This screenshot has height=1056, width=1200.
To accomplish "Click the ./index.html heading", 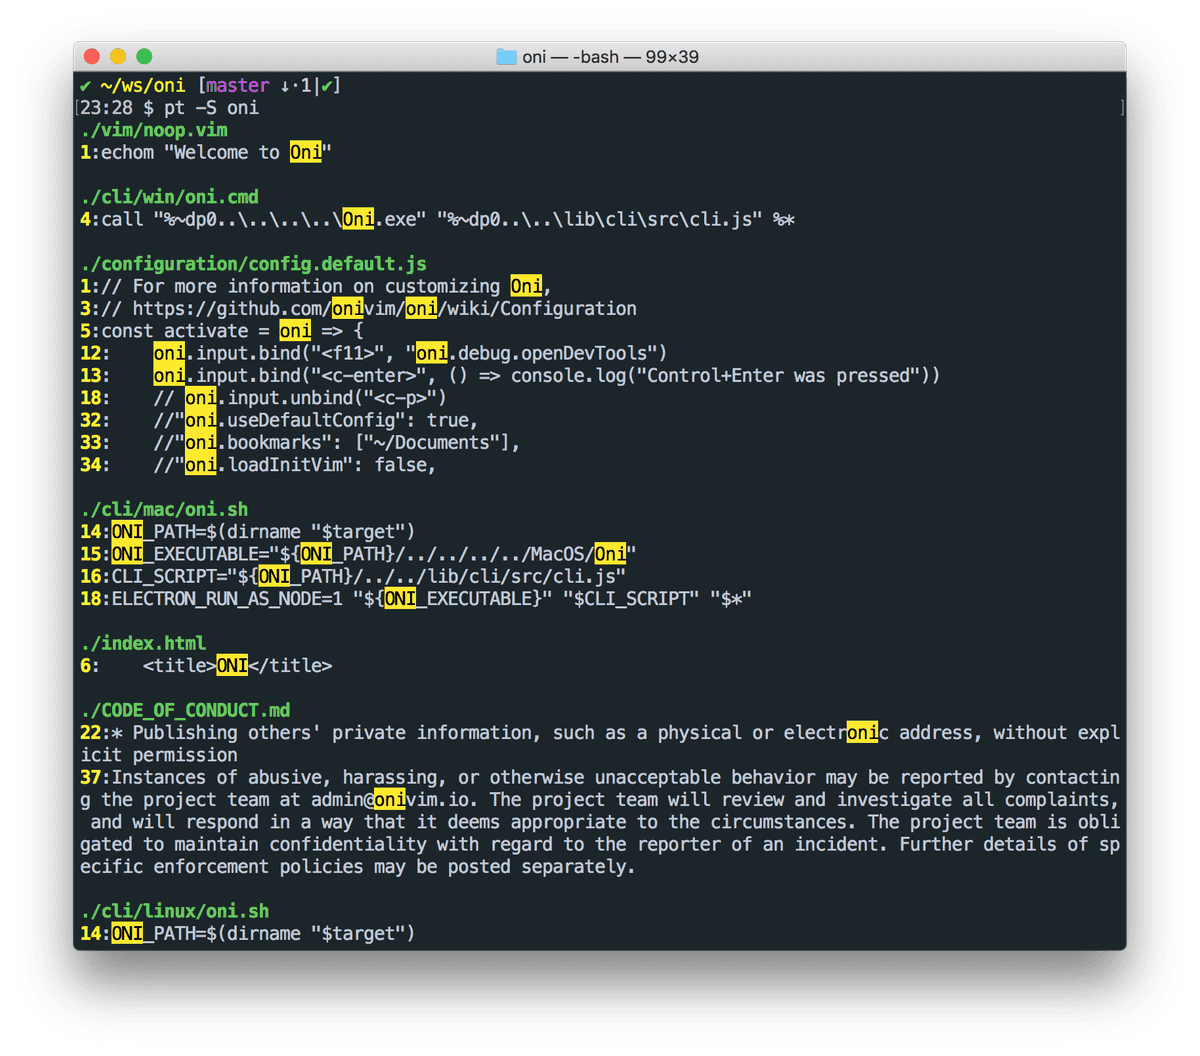I will pyautogui.click(x=142, y=643).
